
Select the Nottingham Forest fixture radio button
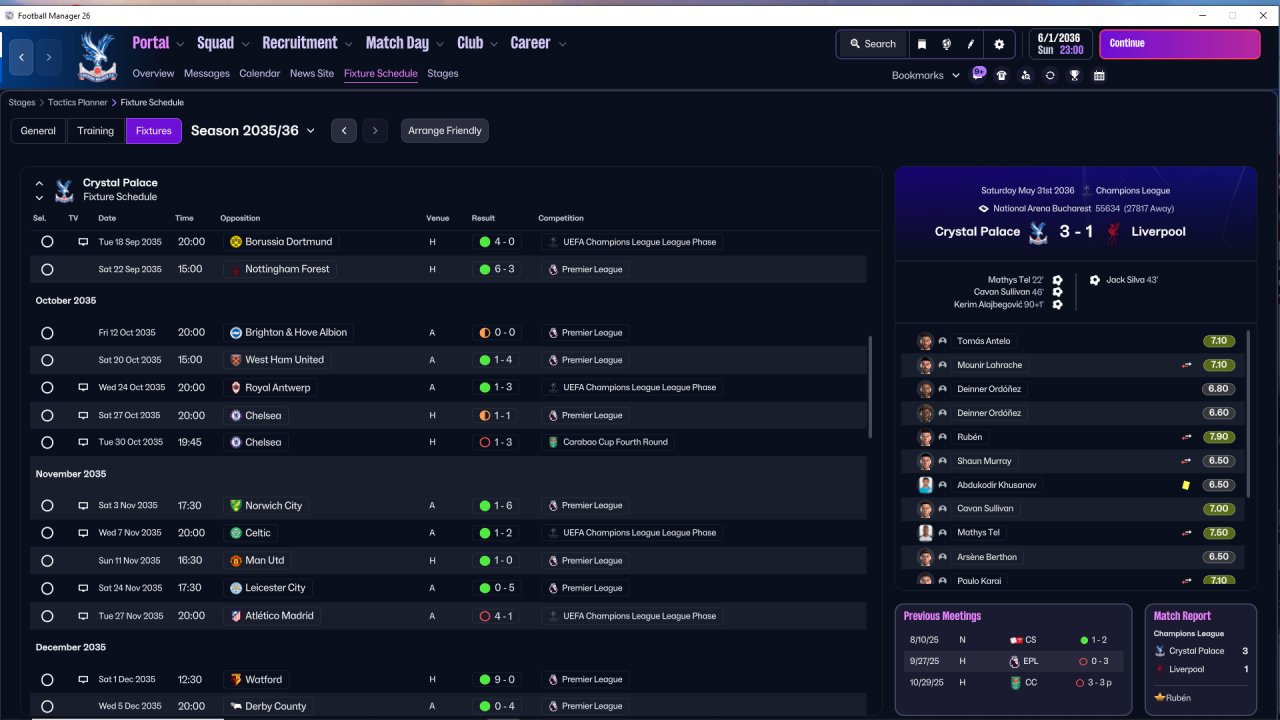click(47, 269)
